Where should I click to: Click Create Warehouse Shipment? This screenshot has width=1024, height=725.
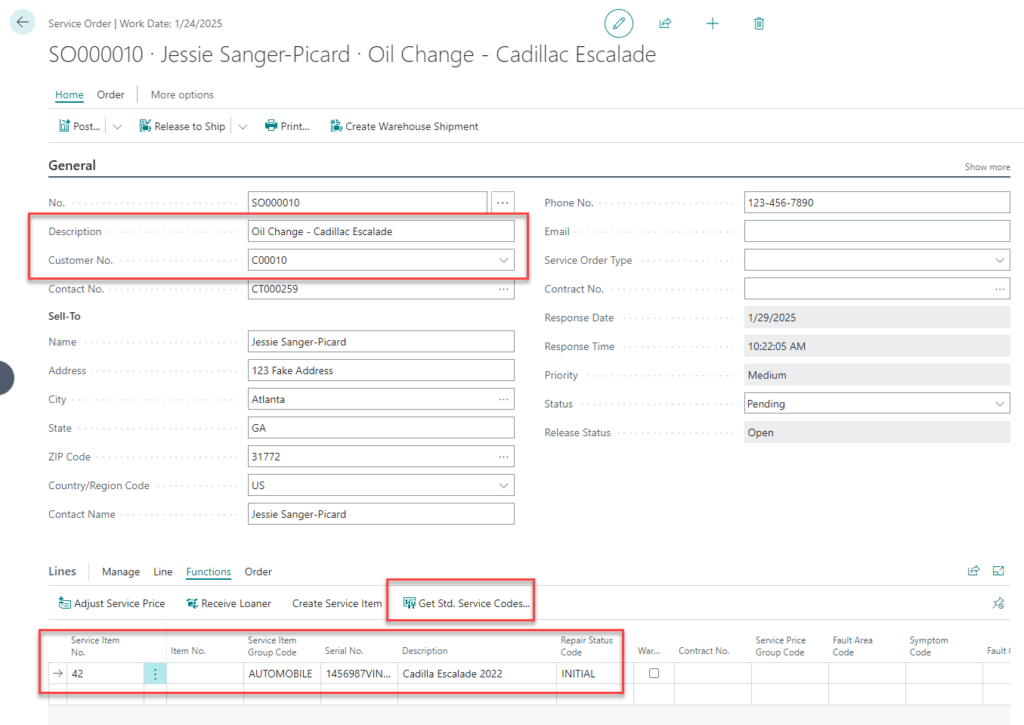tap(404, 126)
